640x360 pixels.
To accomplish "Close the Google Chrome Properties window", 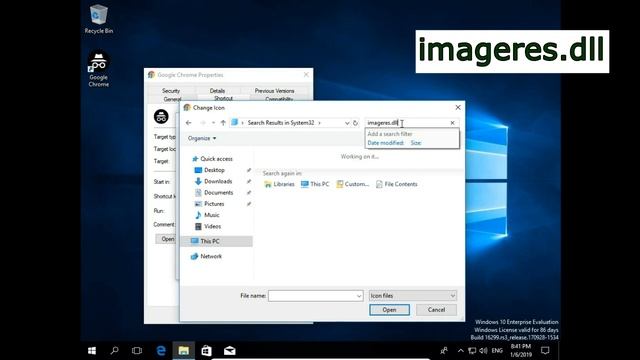I will [x=306, y=75].
